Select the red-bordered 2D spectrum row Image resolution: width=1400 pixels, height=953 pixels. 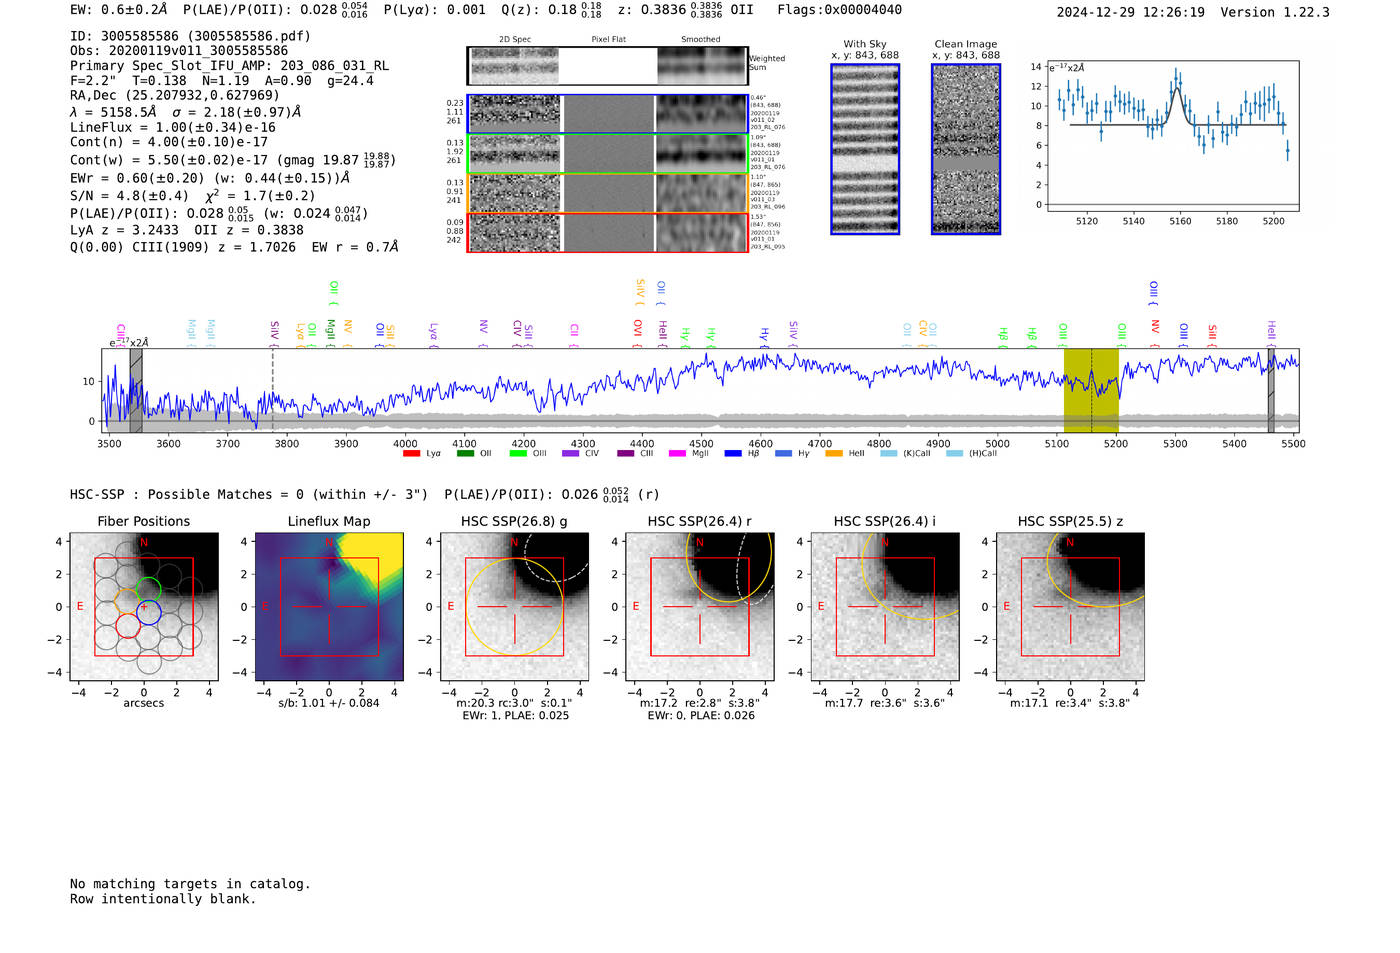[x=608, y=232]
